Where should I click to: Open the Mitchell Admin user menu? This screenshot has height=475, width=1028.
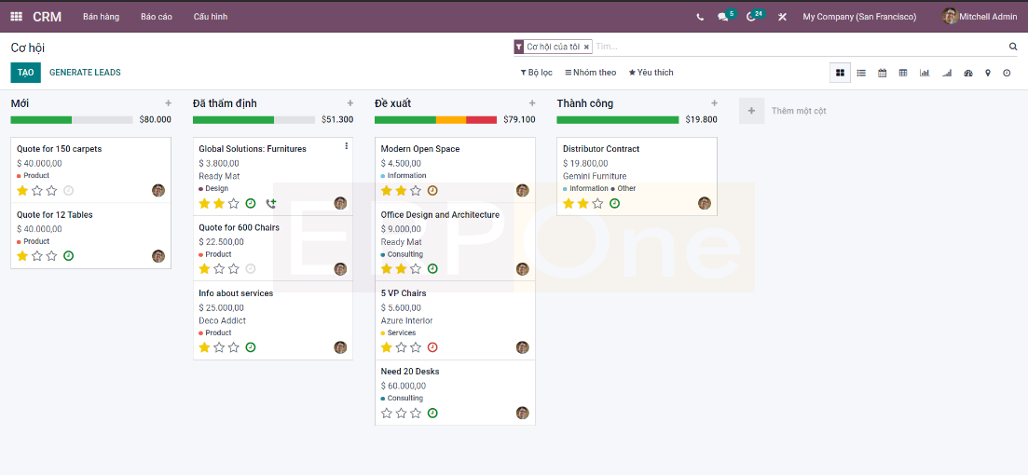[979, 17]
